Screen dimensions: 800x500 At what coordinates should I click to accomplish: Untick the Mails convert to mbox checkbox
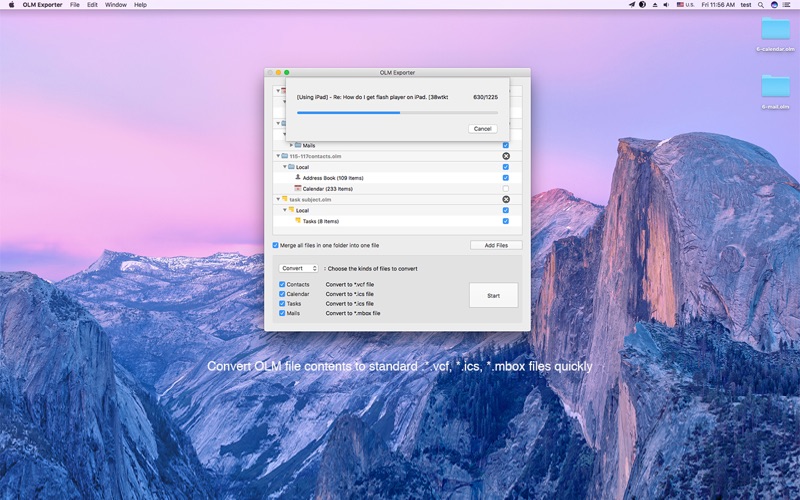pos(282,313)
